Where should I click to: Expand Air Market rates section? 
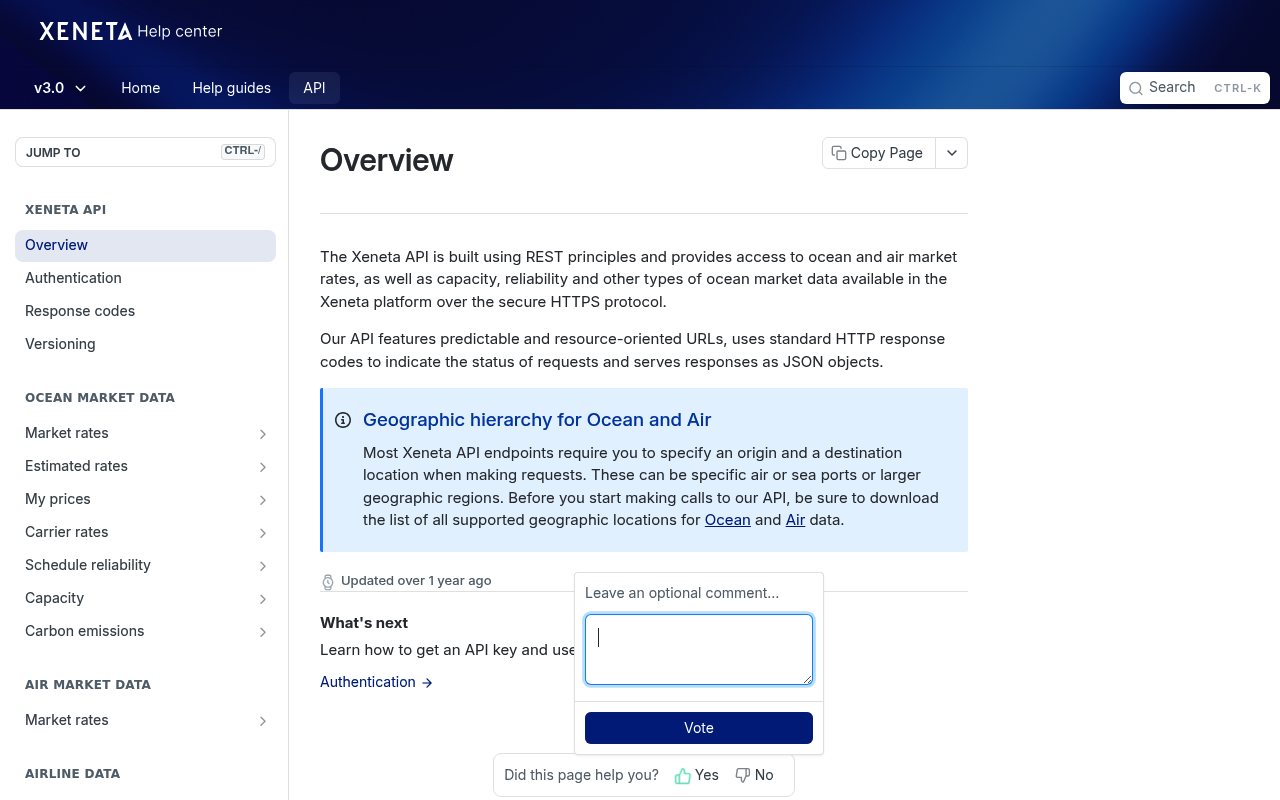pyautogui.click(x=263, y=721)
